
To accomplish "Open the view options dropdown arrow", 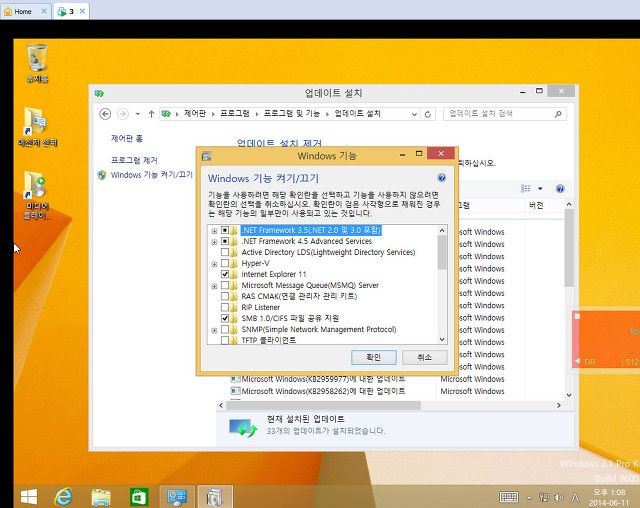I will pyautogui.click(x=540, y=189).
